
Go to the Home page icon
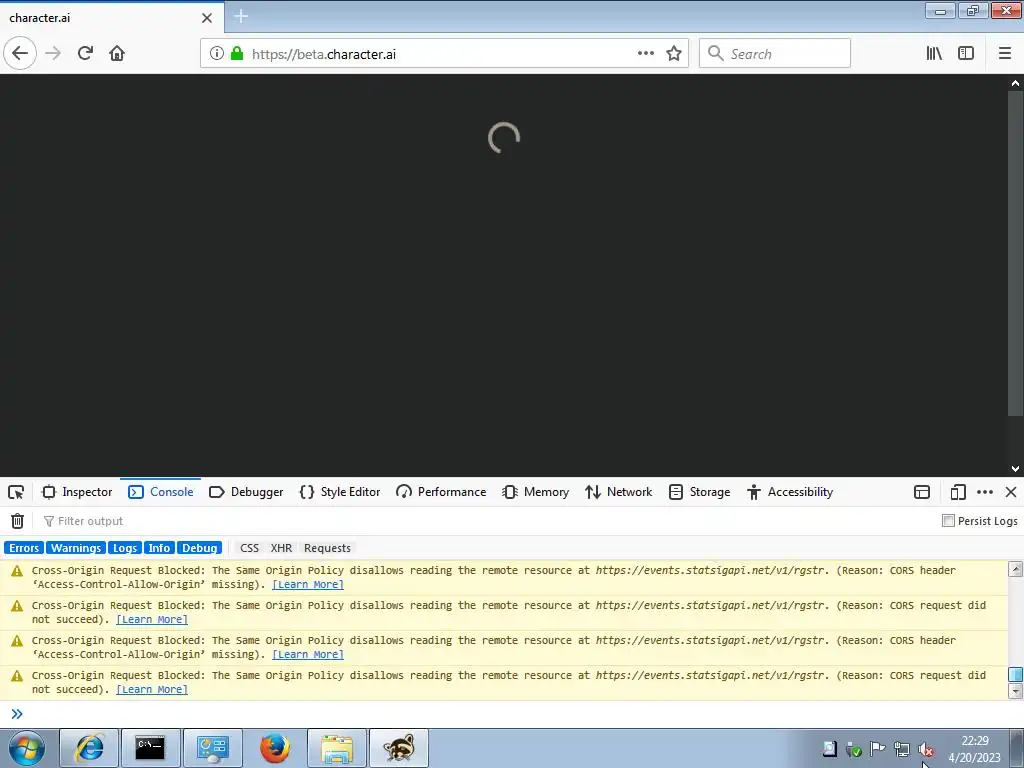(x=117, y=54)
